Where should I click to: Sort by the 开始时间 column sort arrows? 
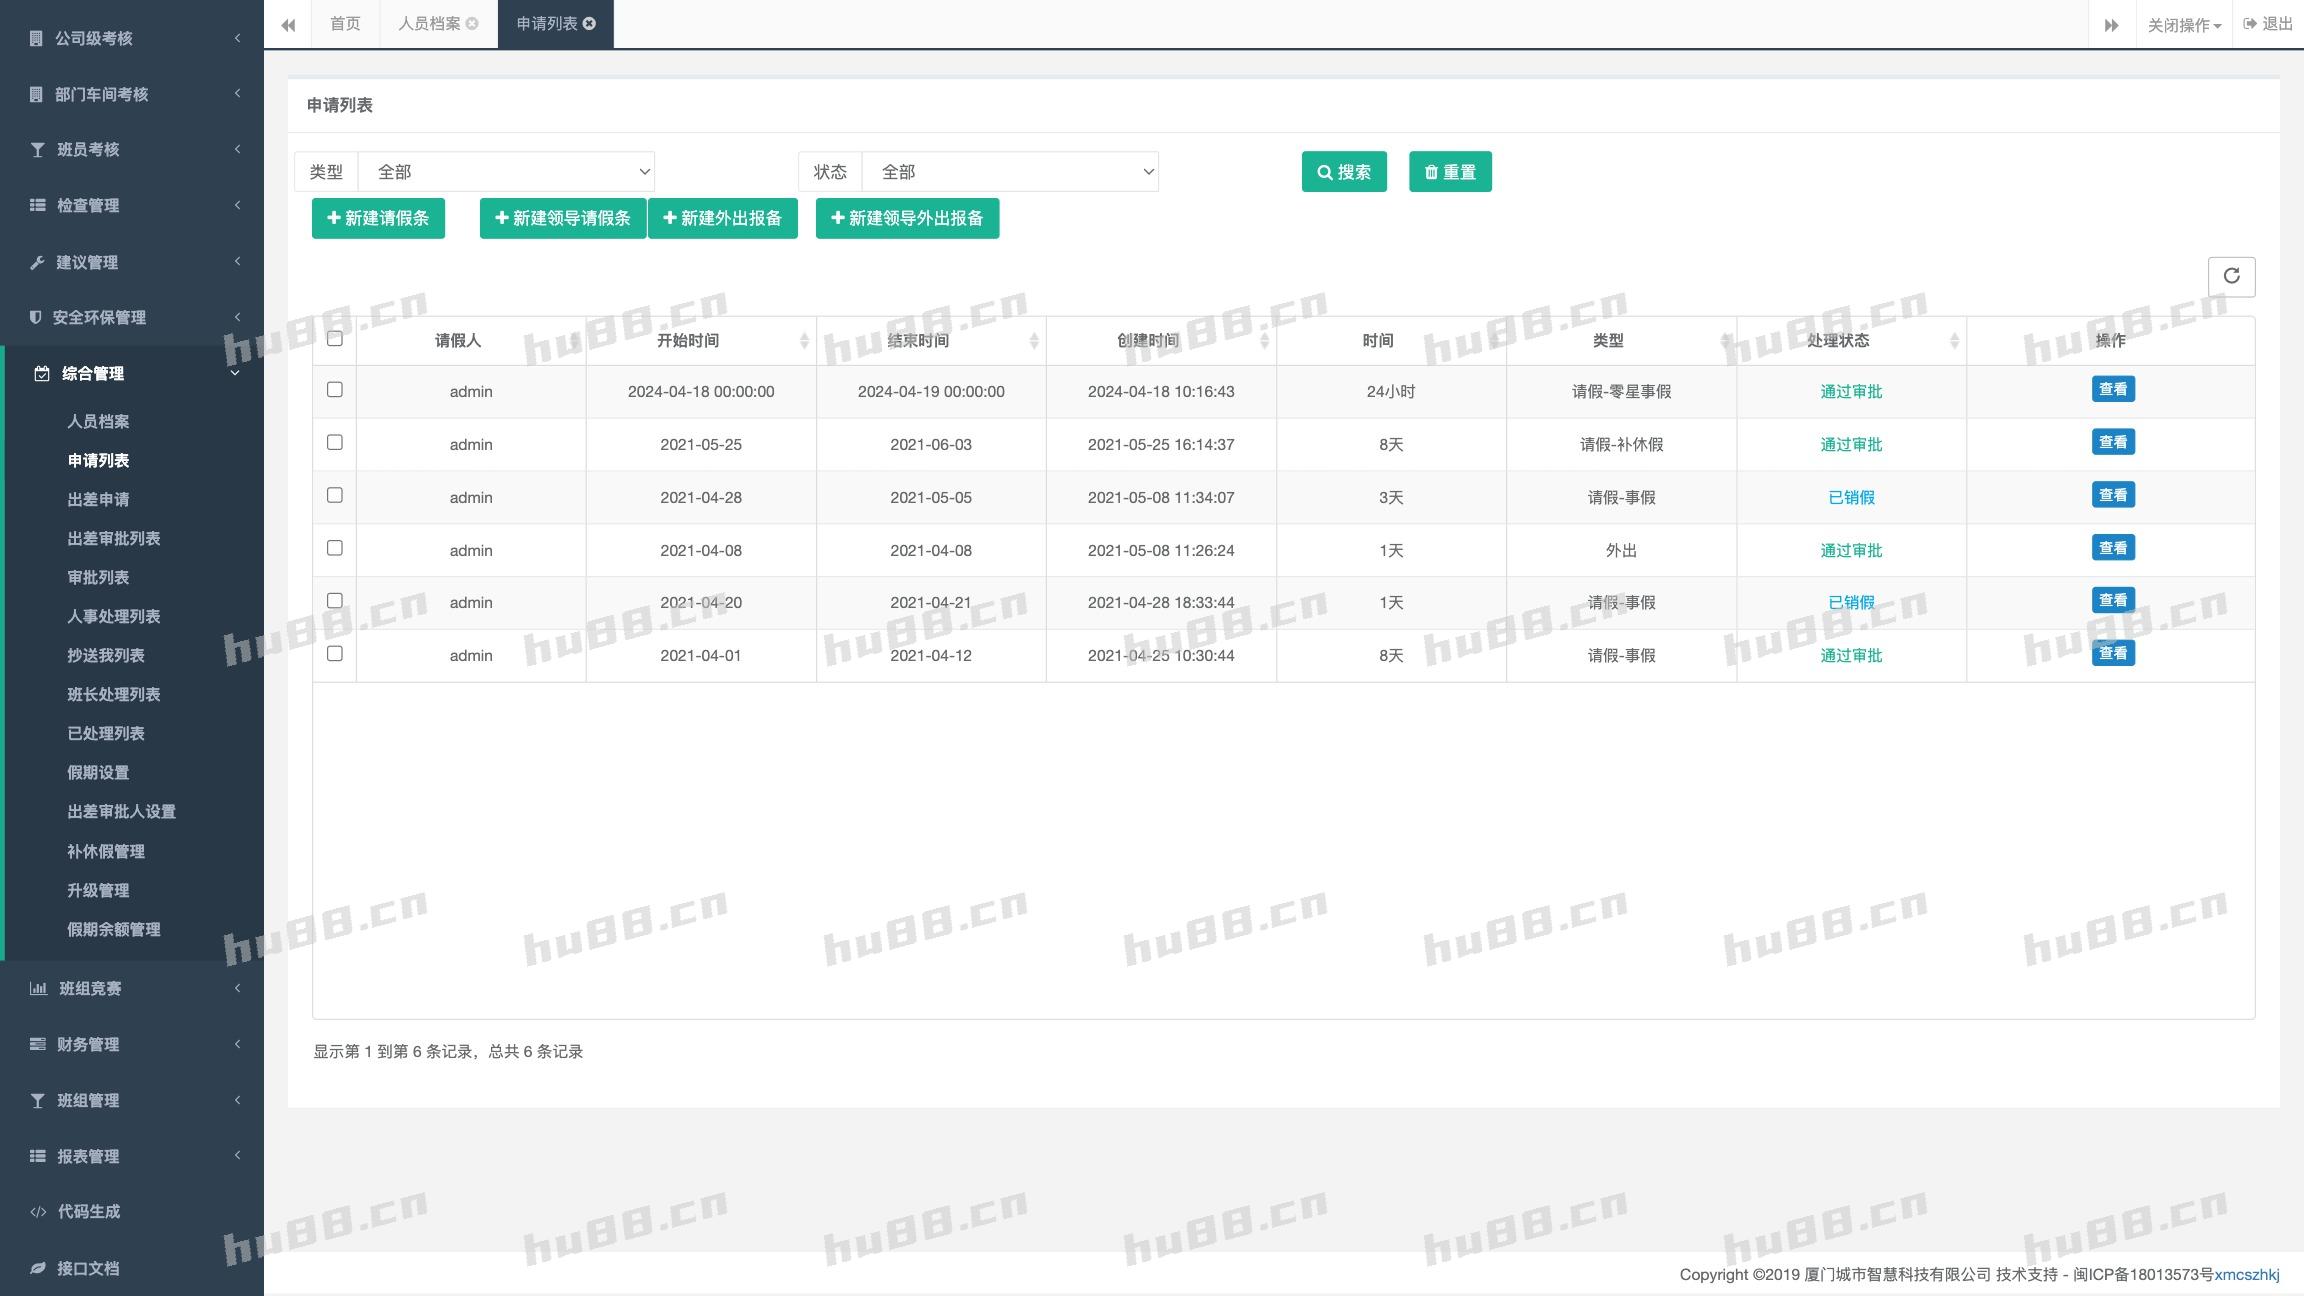pyautogui.click(x=804, y=341)
